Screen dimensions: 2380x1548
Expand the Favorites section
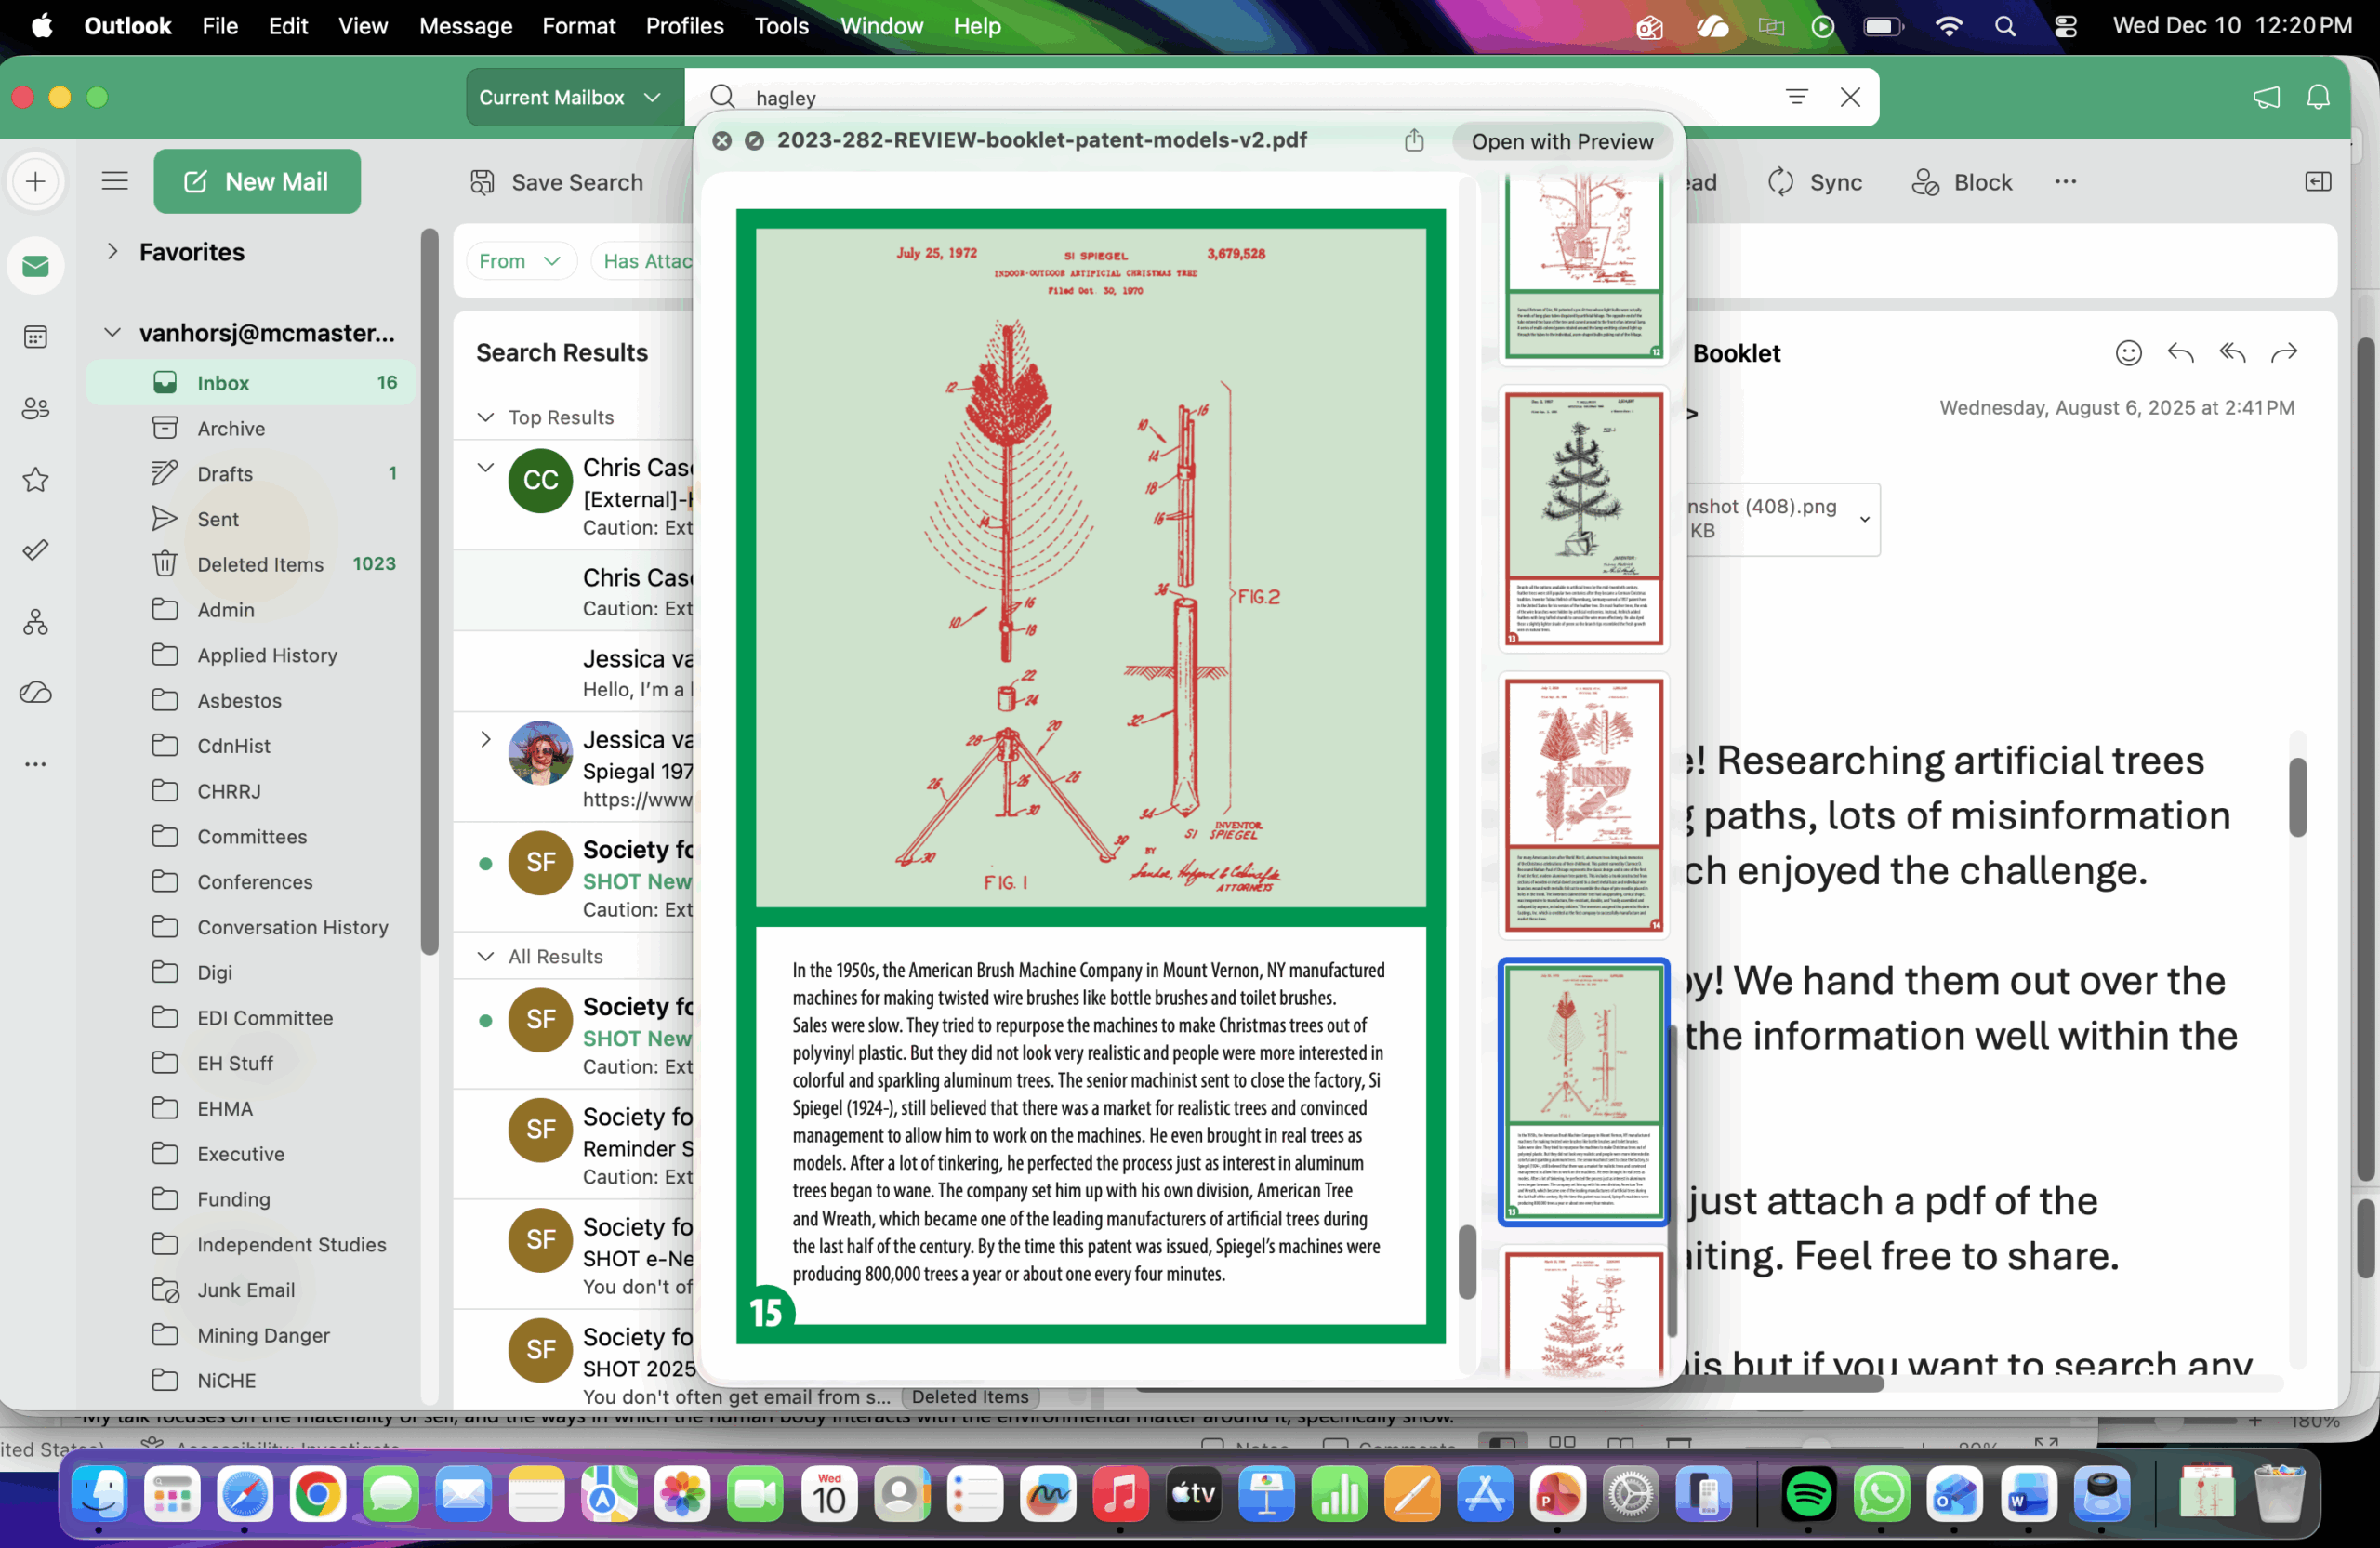113,252
